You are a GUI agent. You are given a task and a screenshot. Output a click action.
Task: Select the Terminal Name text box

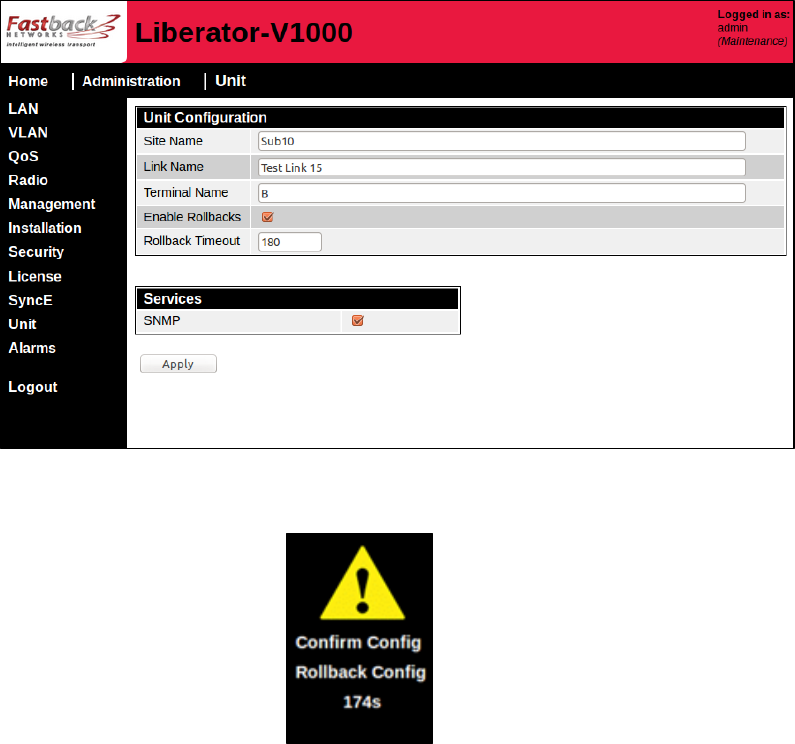click(501, 193)
